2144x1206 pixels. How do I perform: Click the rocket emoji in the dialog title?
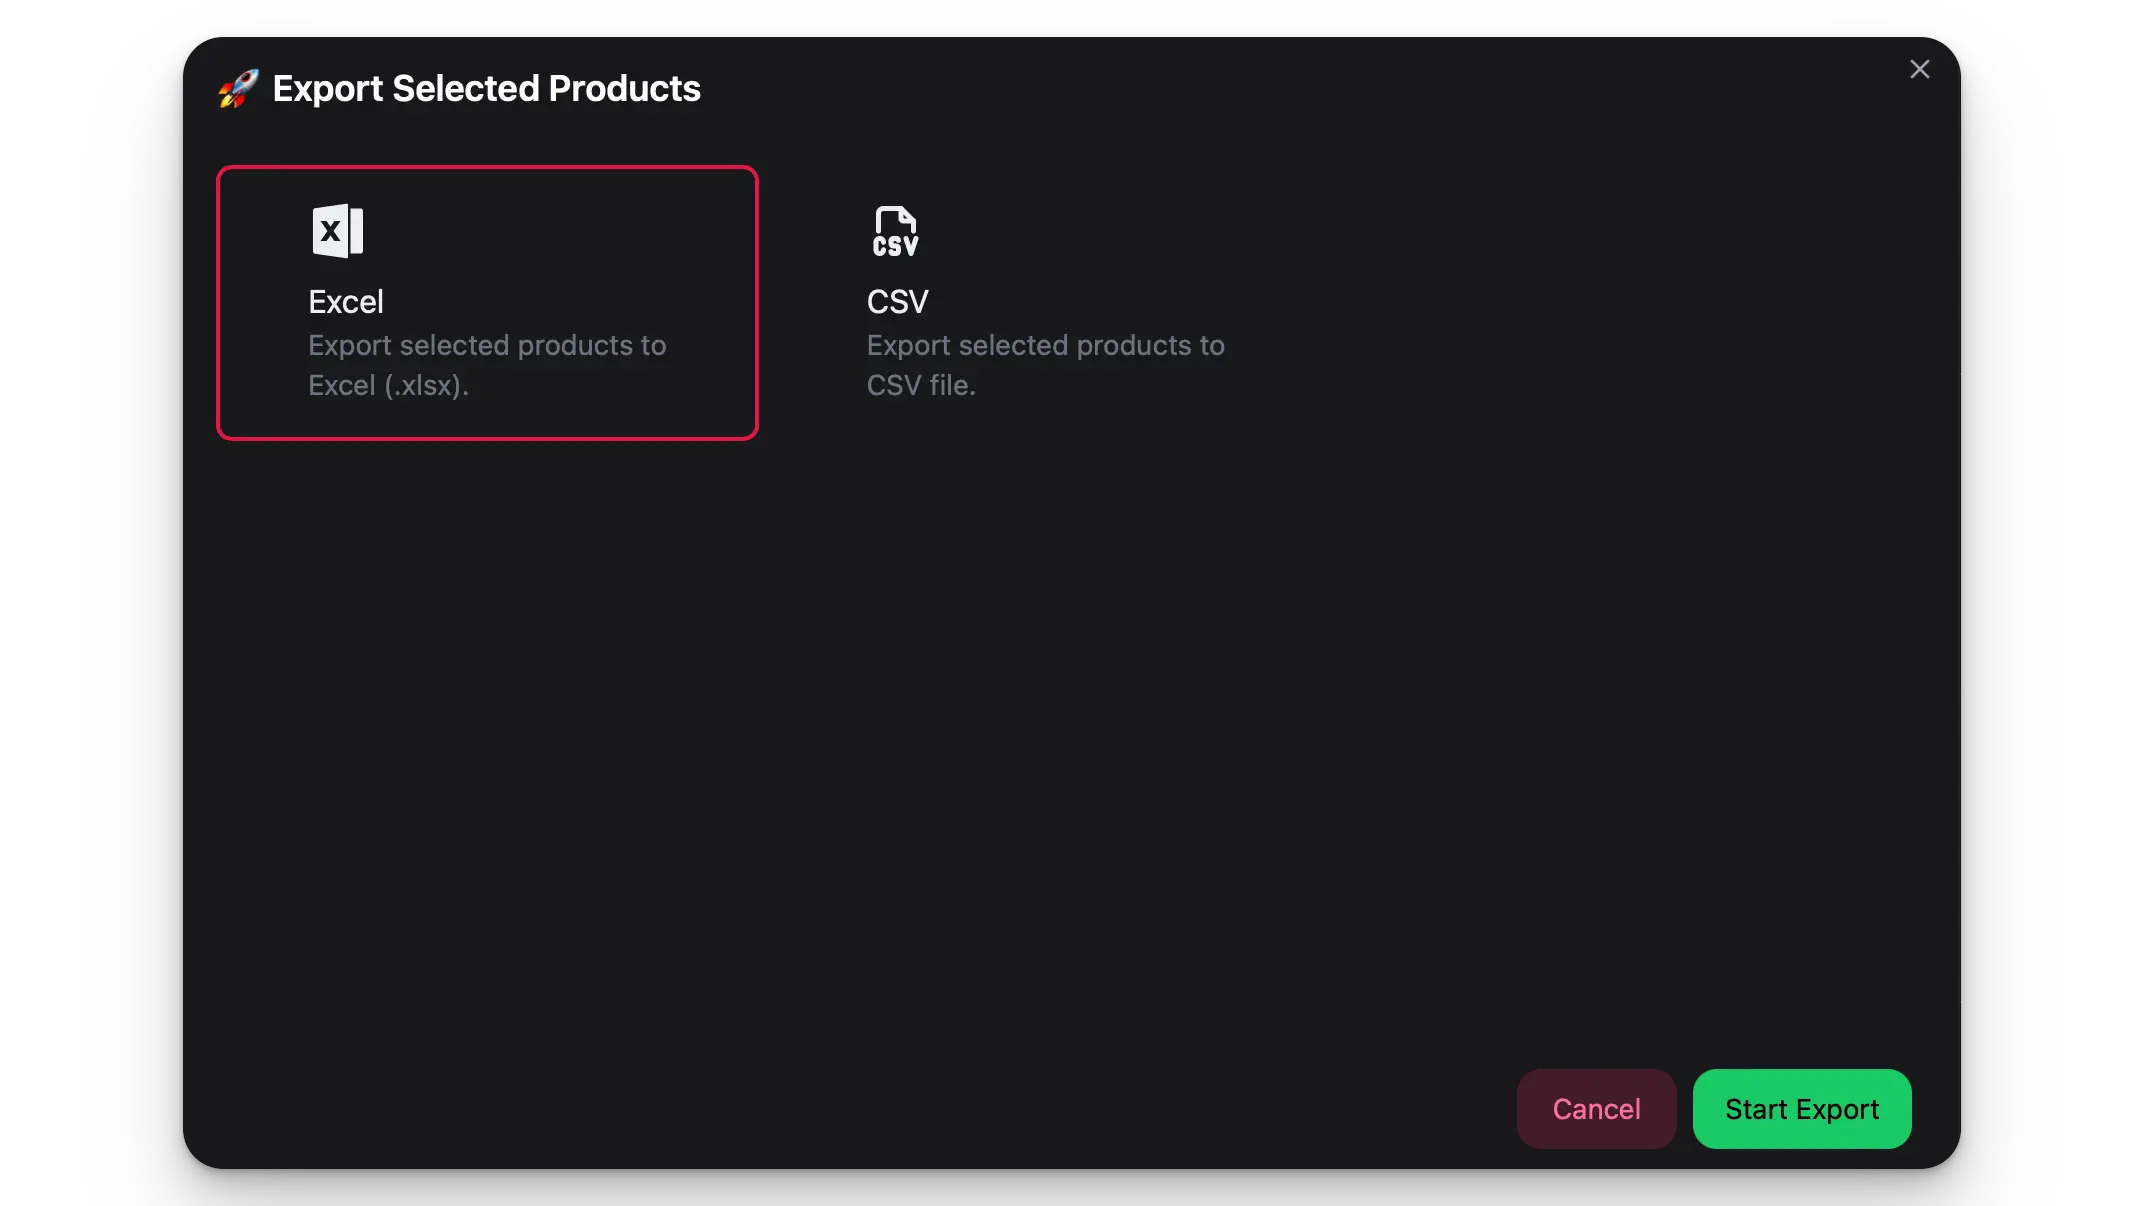coord(237,88)
